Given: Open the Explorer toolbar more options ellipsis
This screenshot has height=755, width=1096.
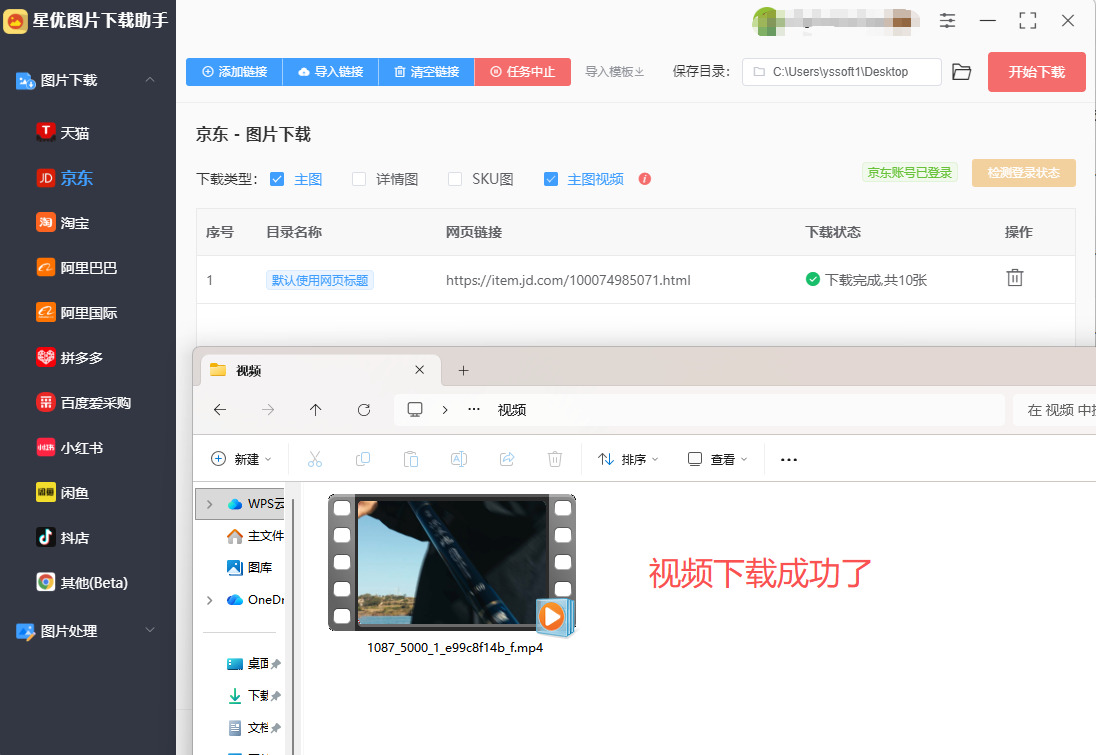Looking at the screenshot, I should click(x=788, y=459).
